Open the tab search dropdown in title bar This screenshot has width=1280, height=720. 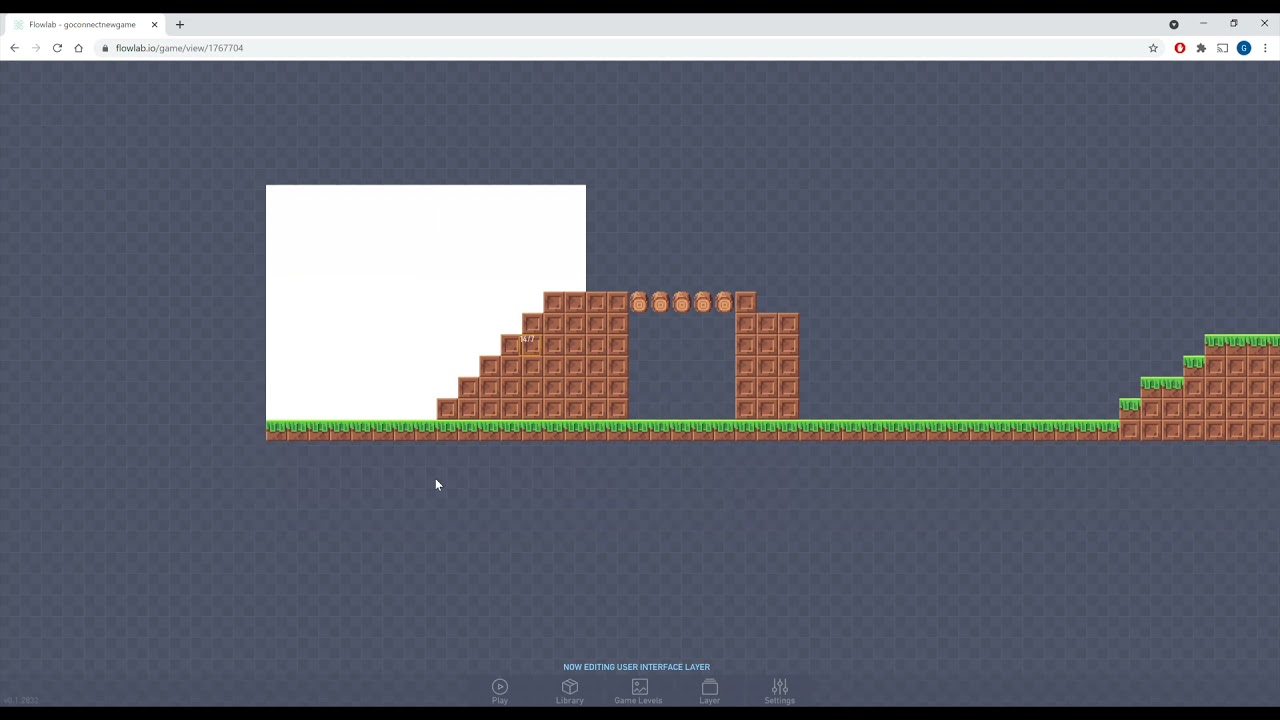point(1174,24)
